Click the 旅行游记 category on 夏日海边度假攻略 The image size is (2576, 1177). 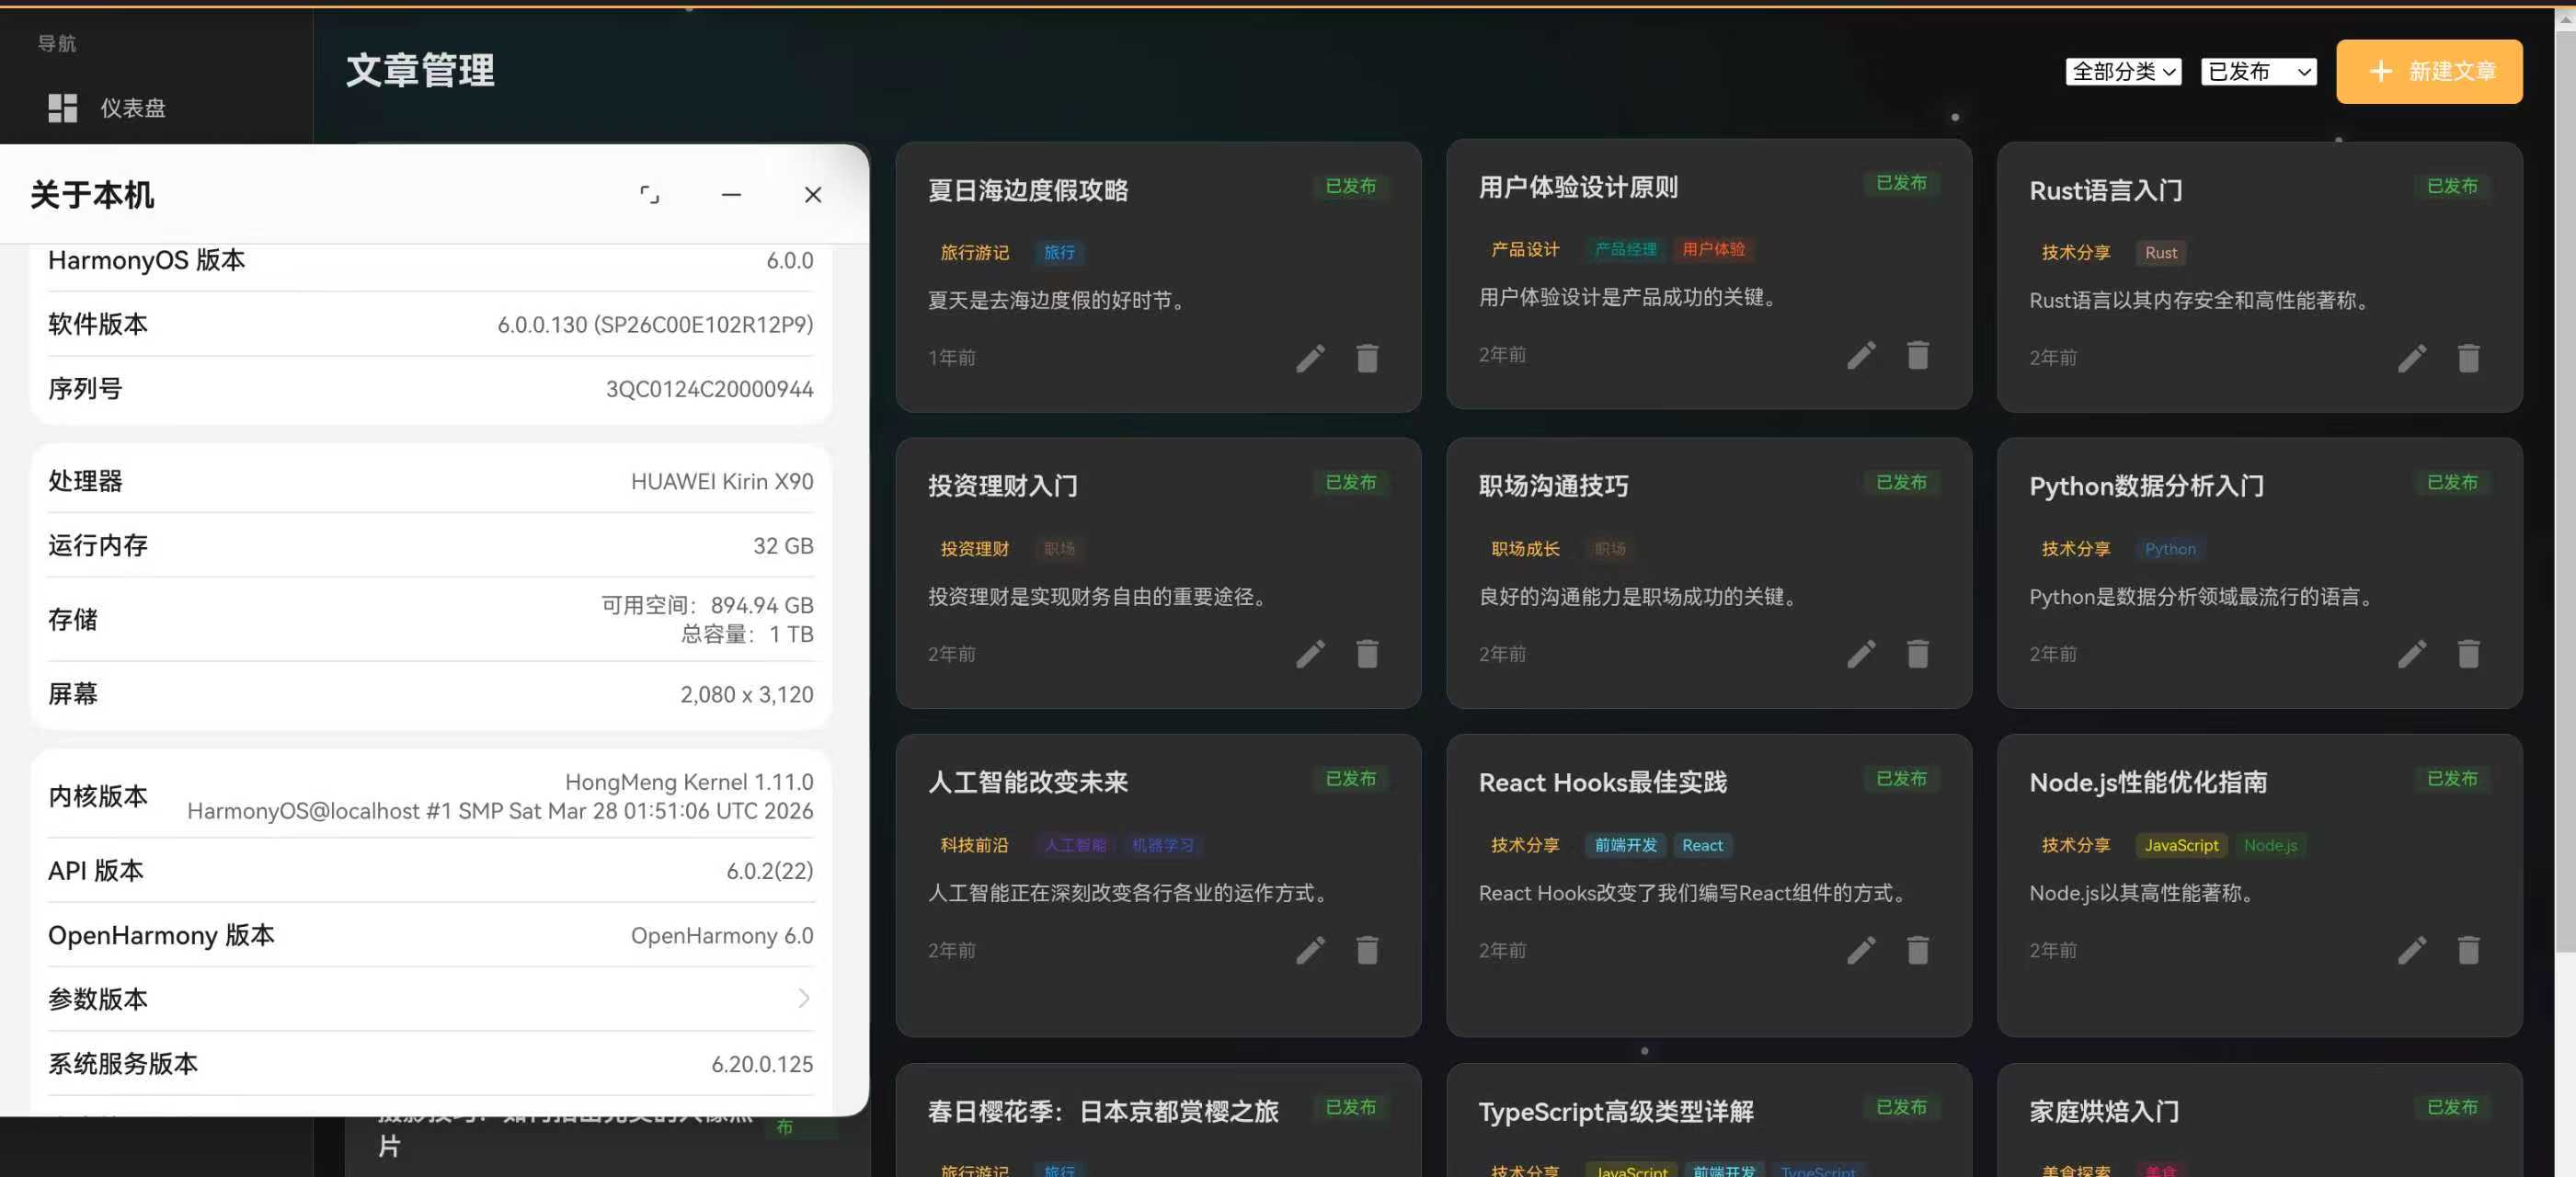(x=974, y=253)
